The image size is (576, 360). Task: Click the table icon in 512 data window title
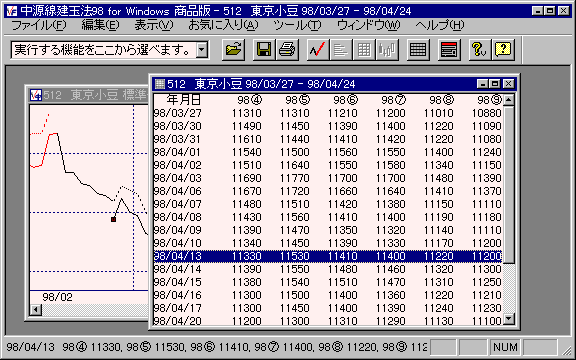point(160,84)
